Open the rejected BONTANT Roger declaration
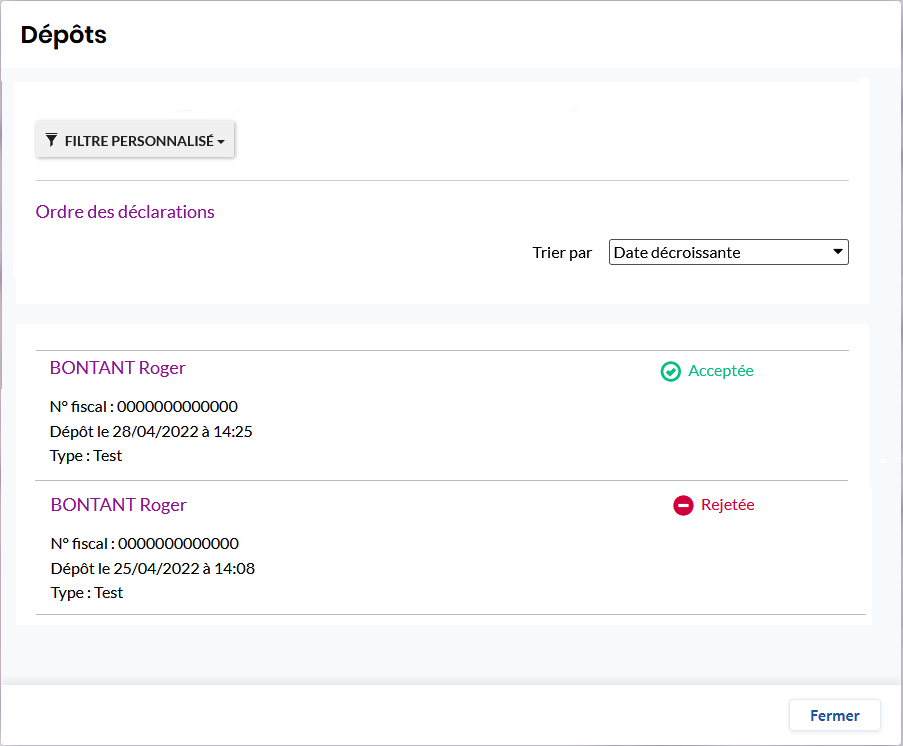Viewport: 903px width, 746px height. tap(119, 505)
